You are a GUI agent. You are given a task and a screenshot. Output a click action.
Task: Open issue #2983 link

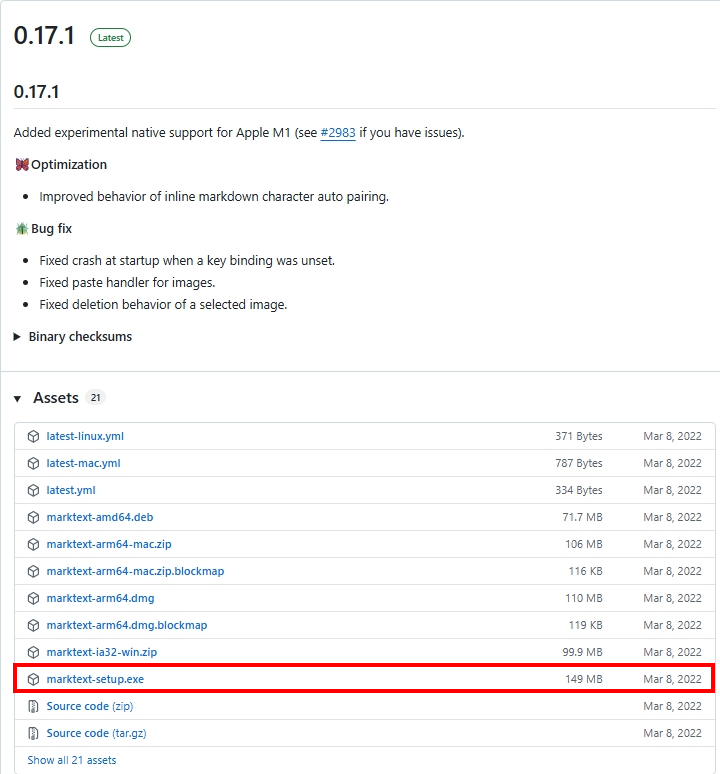pyautogui.click(x=337, y=133)
